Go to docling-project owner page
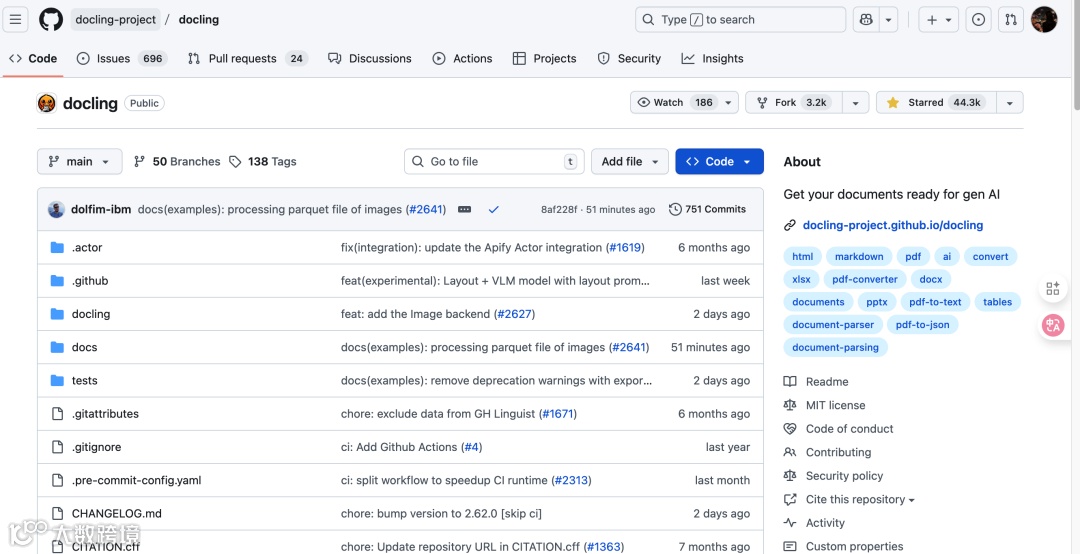This screenshot has width=1080, height=554. tap(116, 19)
